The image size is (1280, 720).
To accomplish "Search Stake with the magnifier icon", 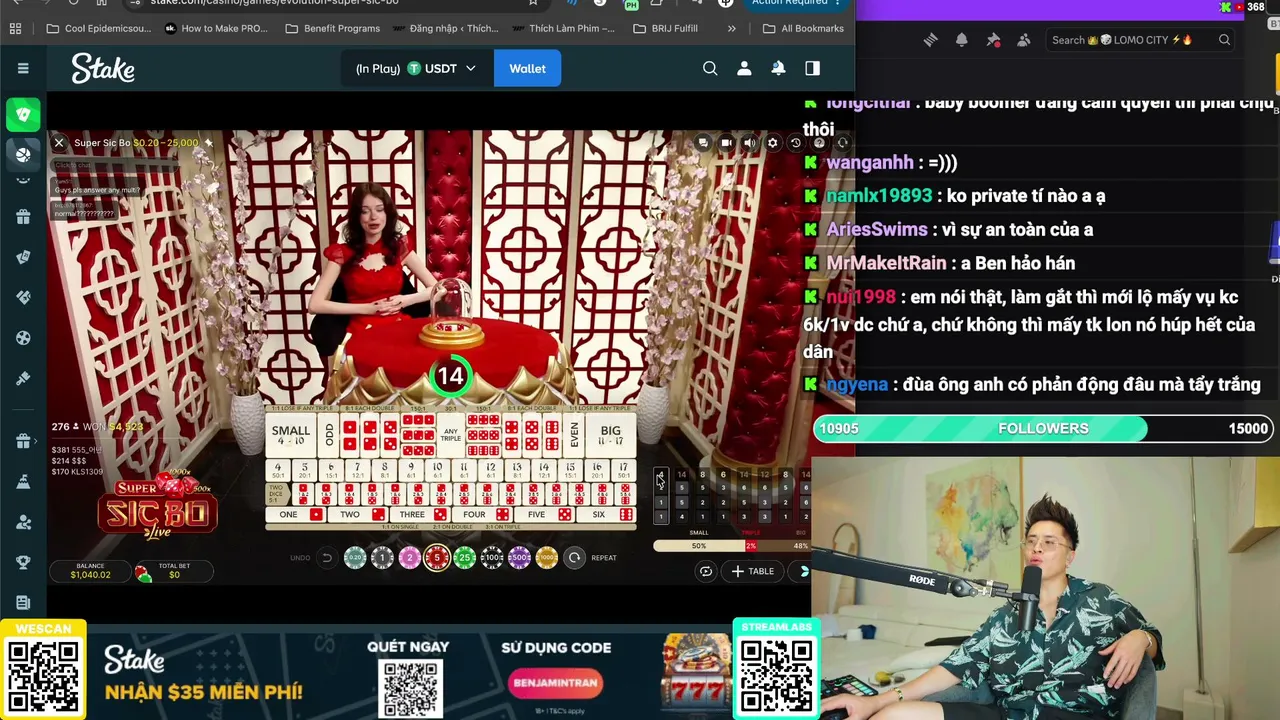I will pyautogui.click(x=710, y=68).
